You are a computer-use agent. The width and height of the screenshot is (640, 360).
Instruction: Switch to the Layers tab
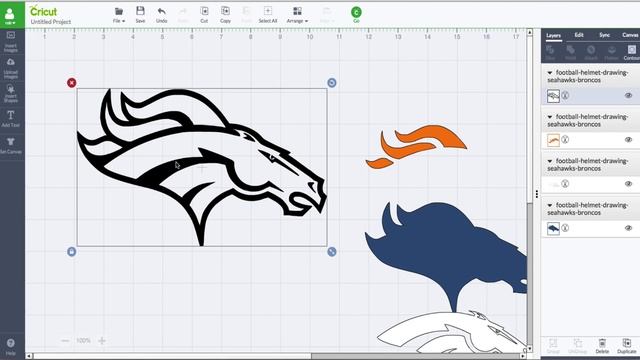(x=553, y=36)
